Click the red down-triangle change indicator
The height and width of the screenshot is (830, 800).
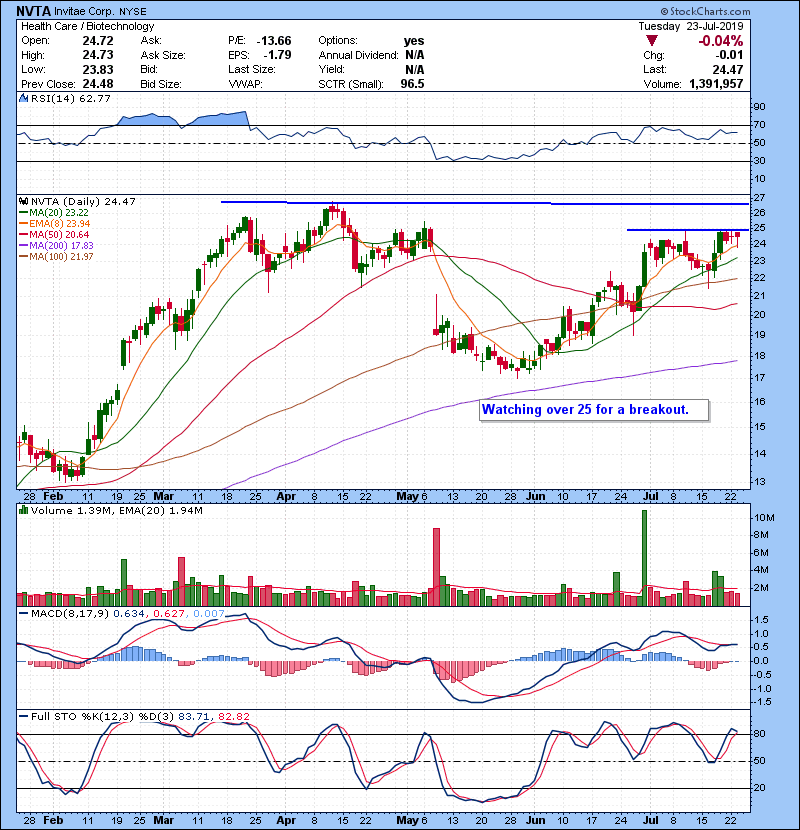point(652,41)
